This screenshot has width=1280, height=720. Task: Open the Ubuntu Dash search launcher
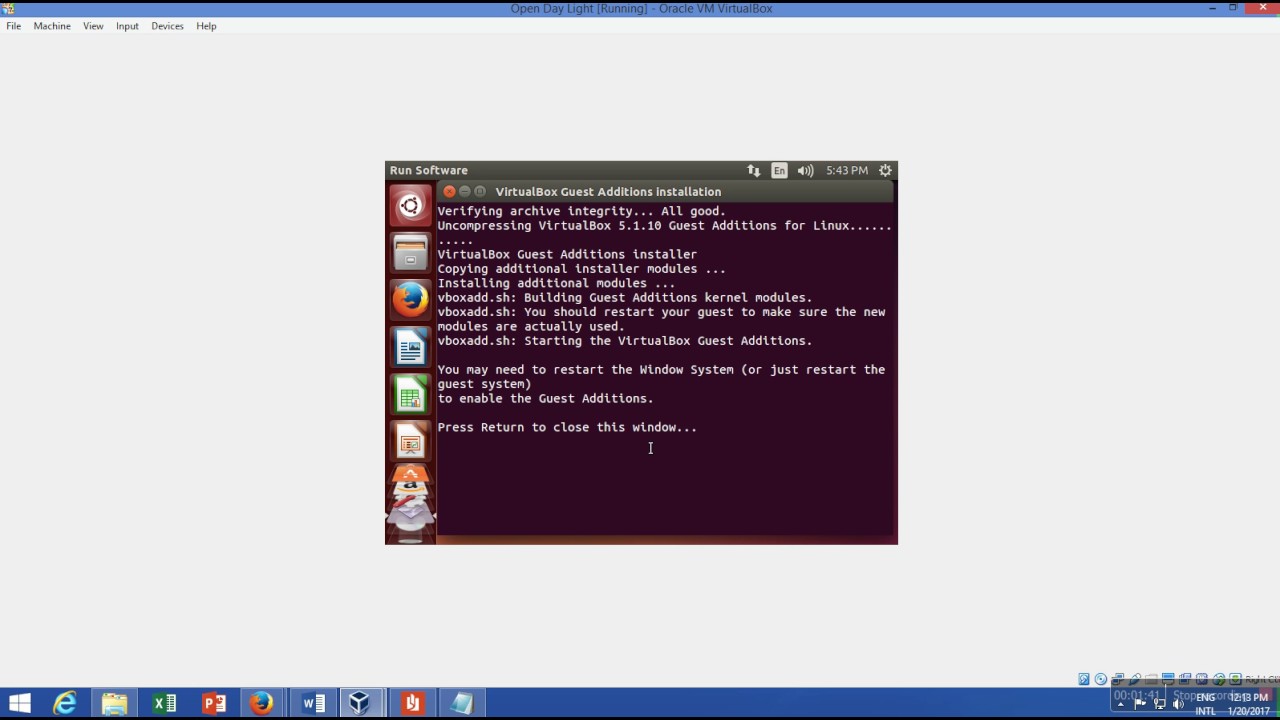tap(410, 206)
